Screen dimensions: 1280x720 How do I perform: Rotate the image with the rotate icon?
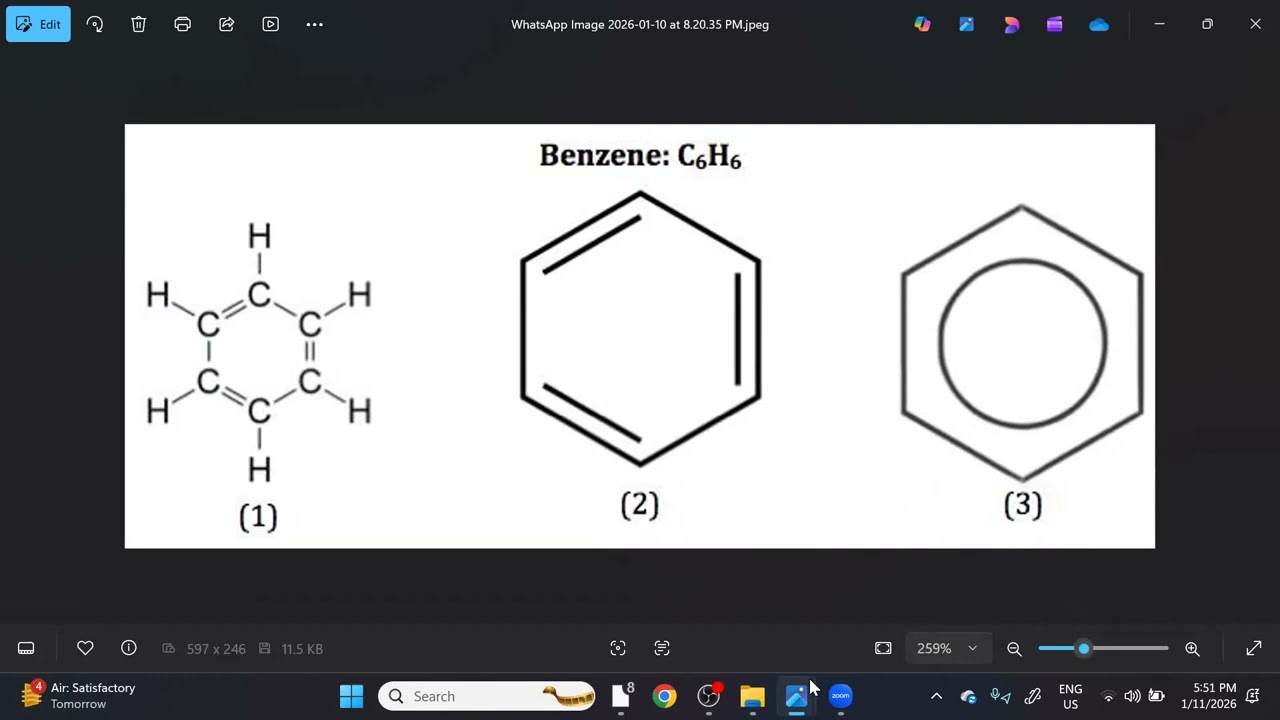95,24
